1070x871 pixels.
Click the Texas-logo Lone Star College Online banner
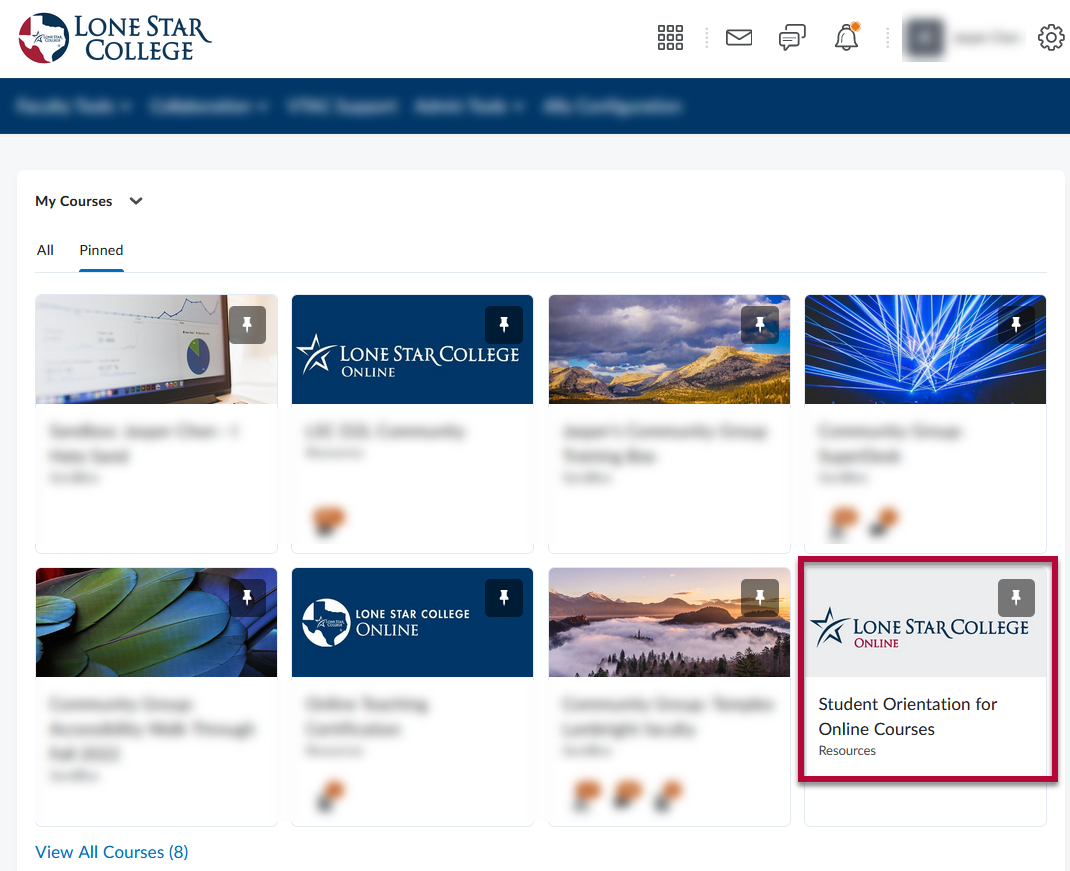coord(412,622)
